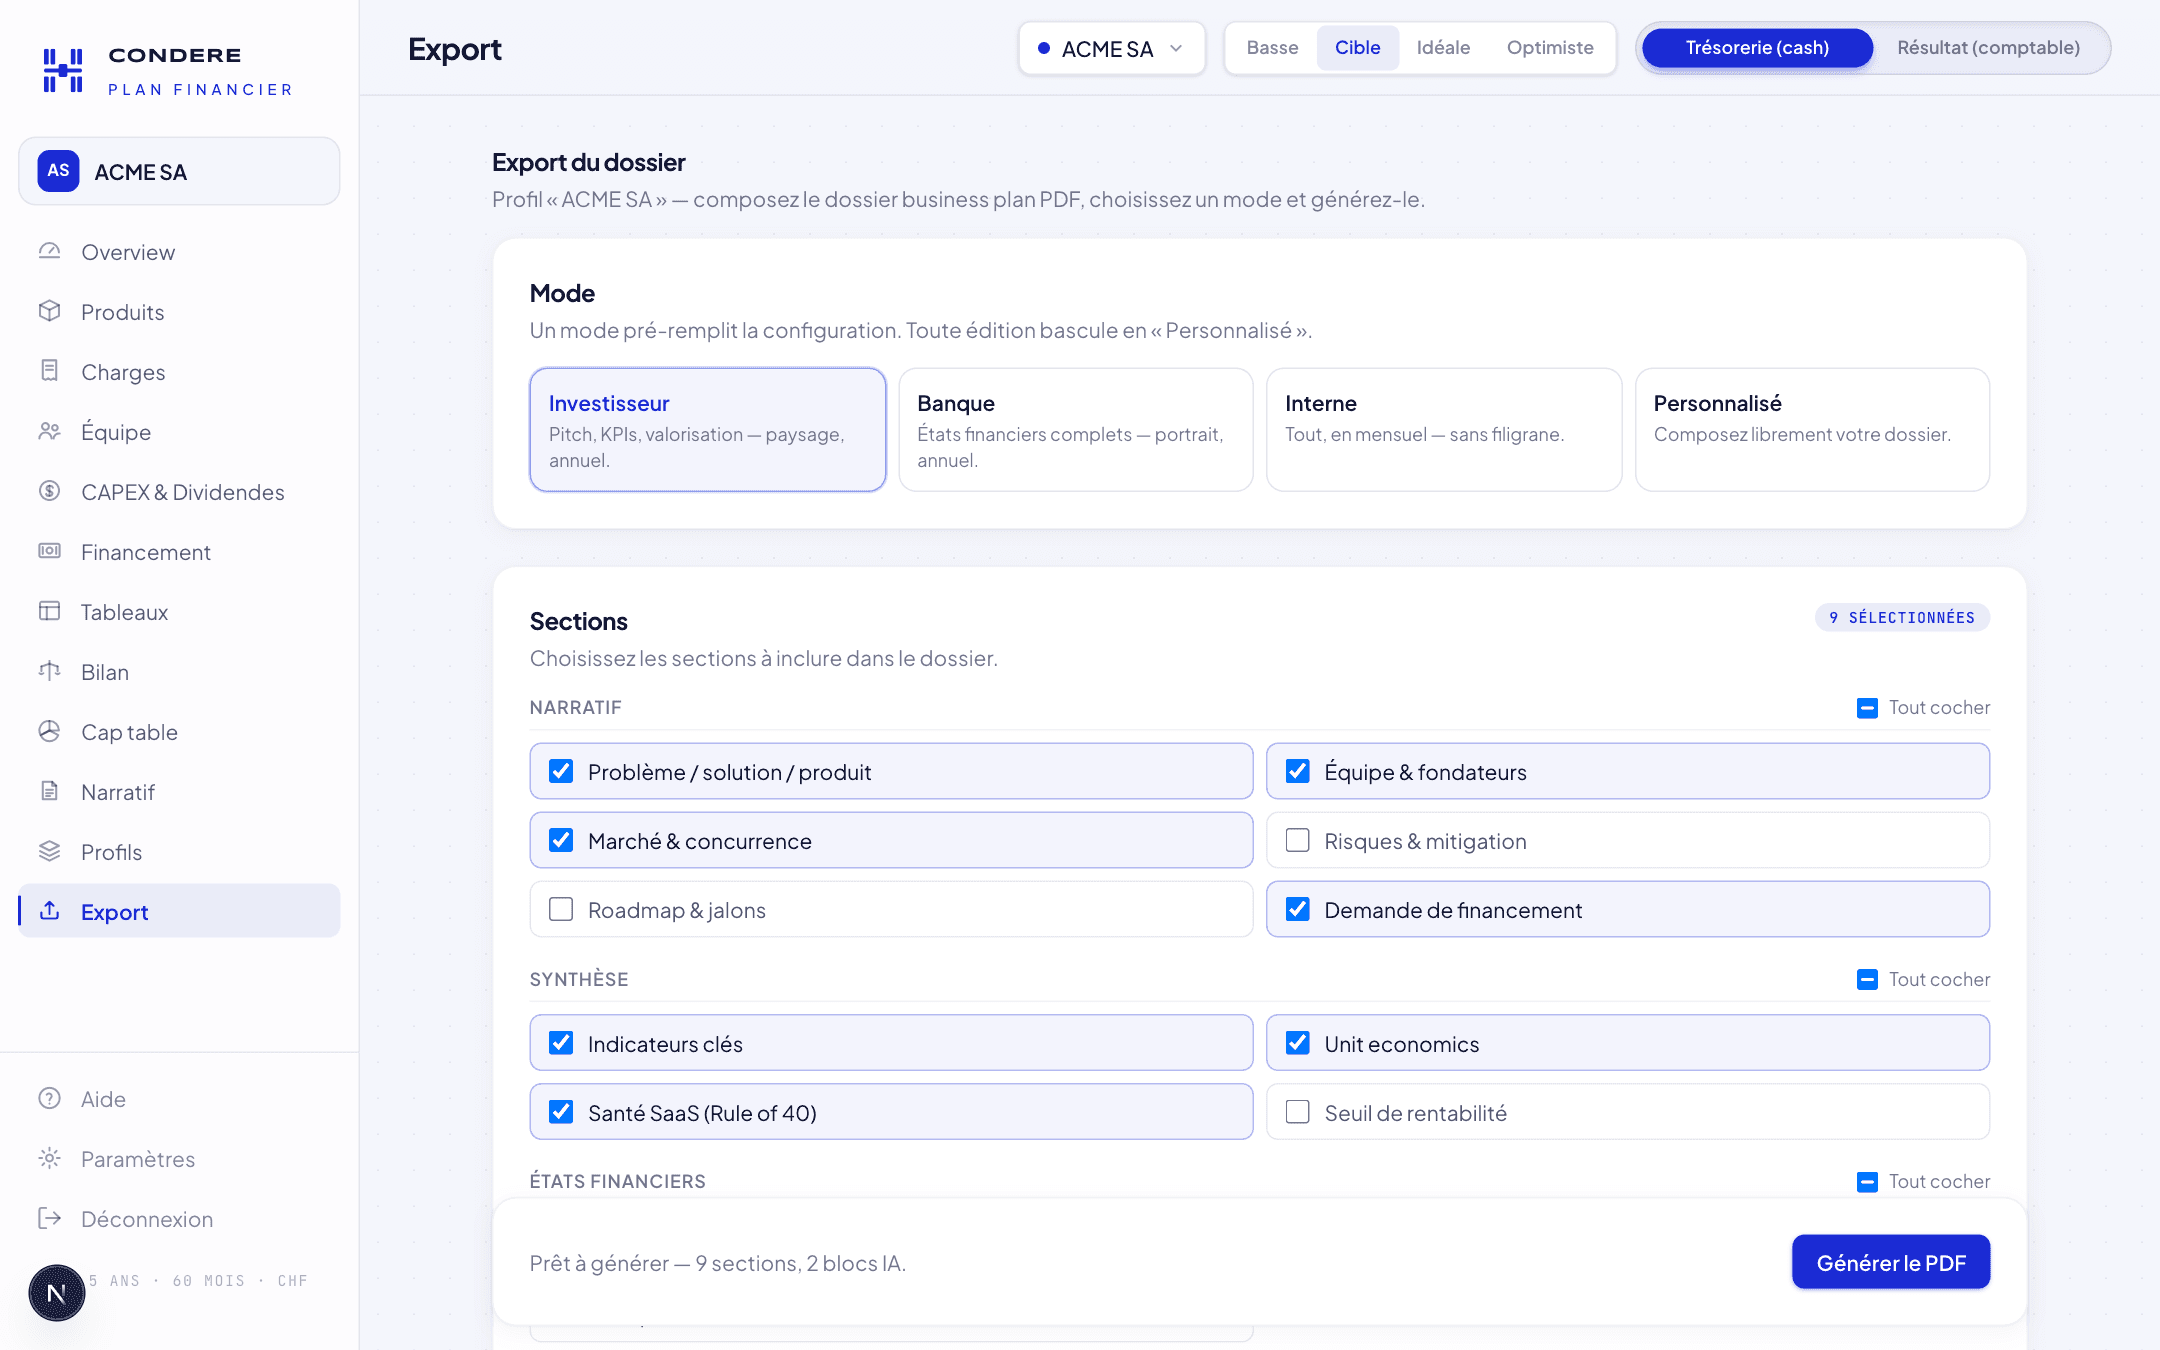This screenshot has height=1350, width=2160.
Task: Click the Financement banknote icon
Action: (50, 551)
